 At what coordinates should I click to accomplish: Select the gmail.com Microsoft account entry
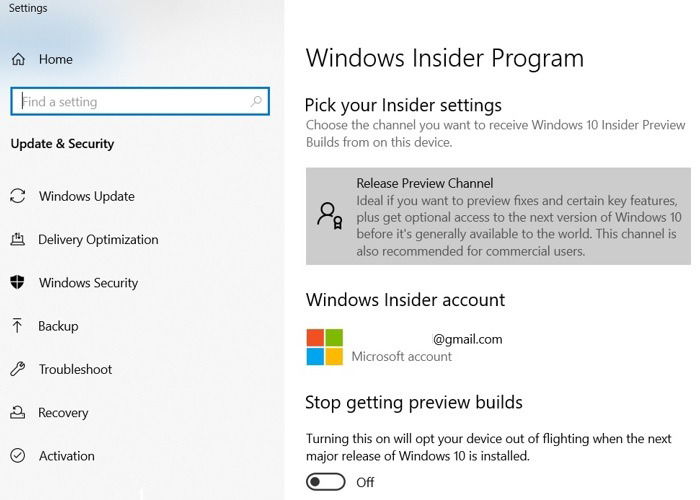(404, 347)
